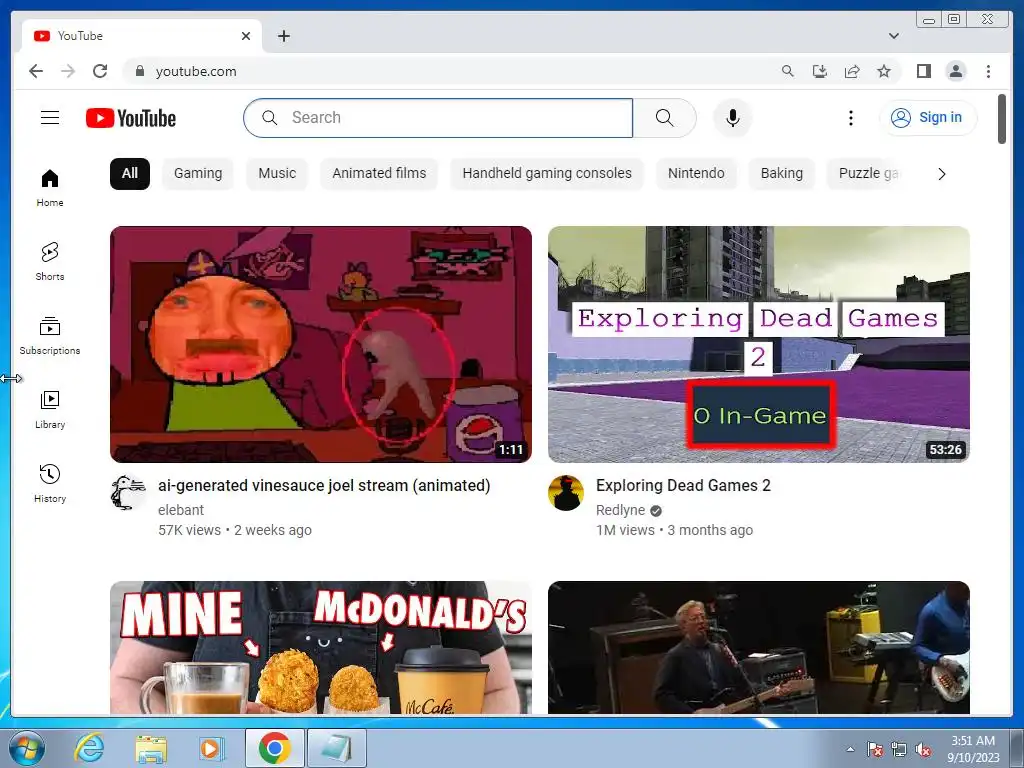Launch Internet Explorer from the taskbar
The image size is (1024, 768).
(89, 748)
